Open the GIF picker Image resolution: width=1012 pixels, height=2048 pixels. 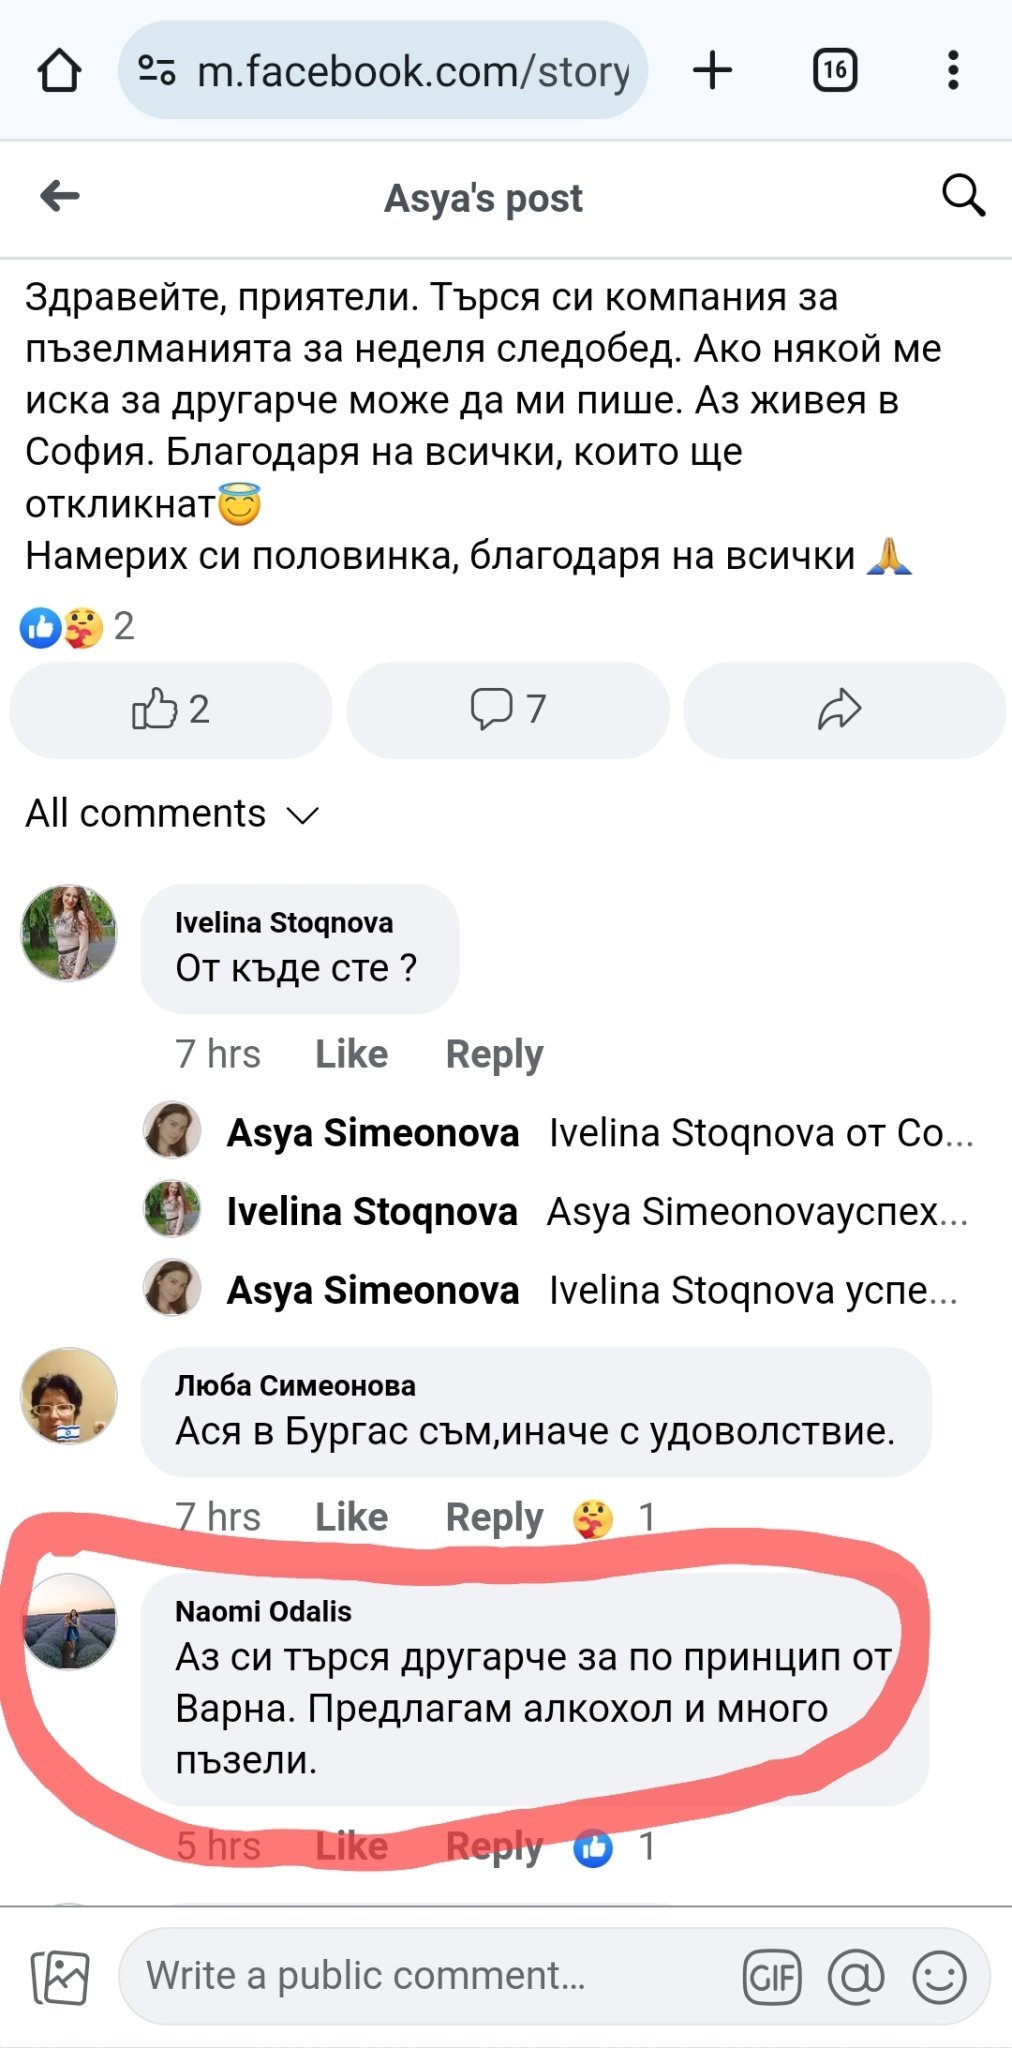tap(772, 1977)
